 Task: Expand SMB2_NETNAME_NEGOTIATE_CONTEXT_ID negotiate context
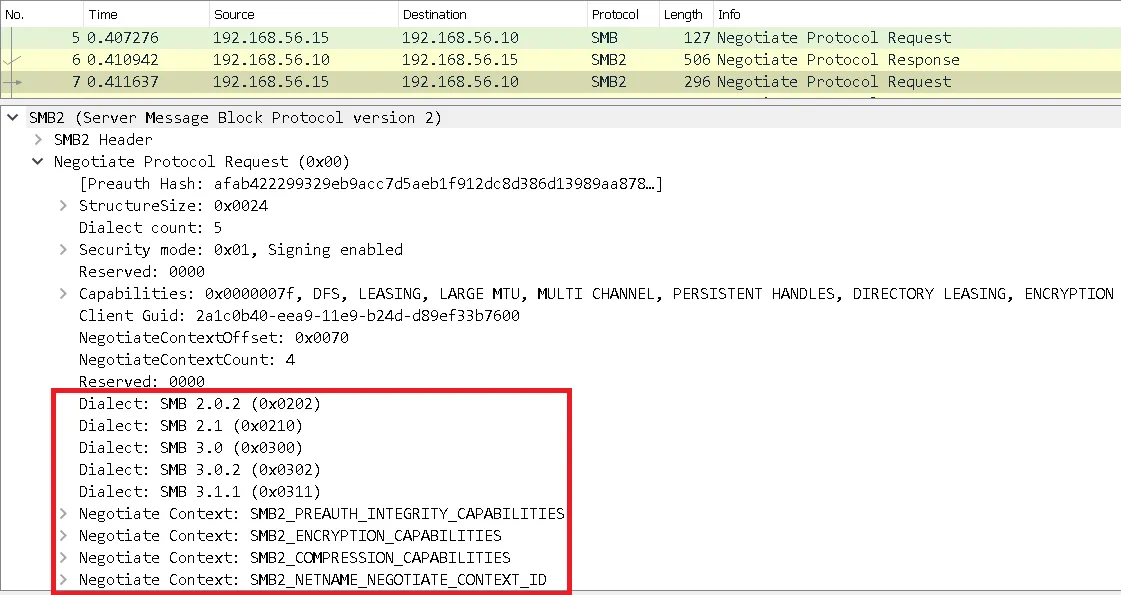(x=62, y=579)
